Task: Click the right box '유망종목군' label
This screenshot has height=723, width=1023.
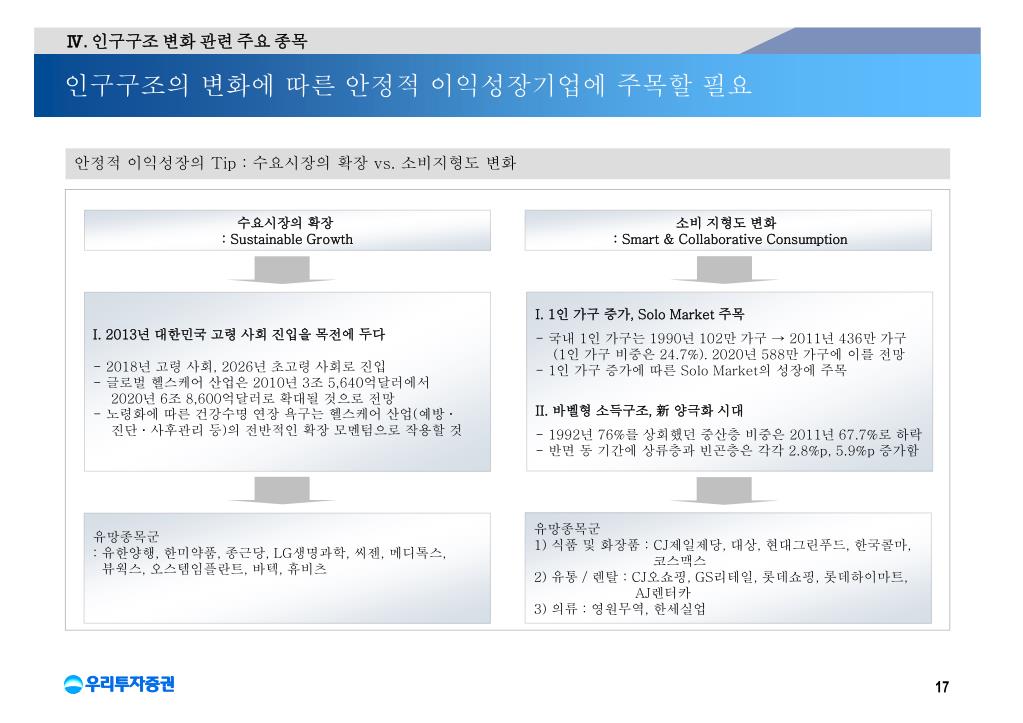Action: [x=568, y=528]
